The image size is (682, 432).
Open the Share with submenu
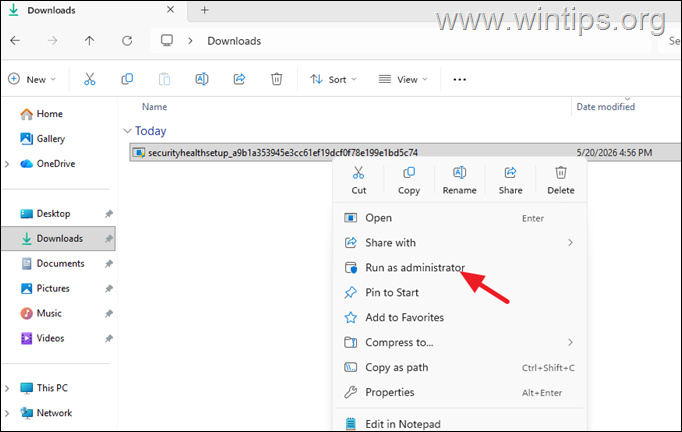[x=459, y=243]
